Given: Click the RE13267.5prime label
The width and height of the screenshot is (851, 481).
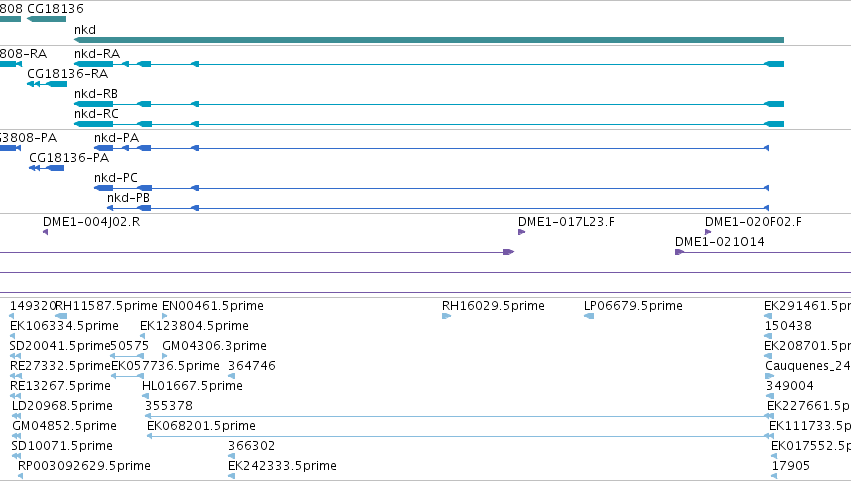Looking at the screenshot, I should [60, 387].
